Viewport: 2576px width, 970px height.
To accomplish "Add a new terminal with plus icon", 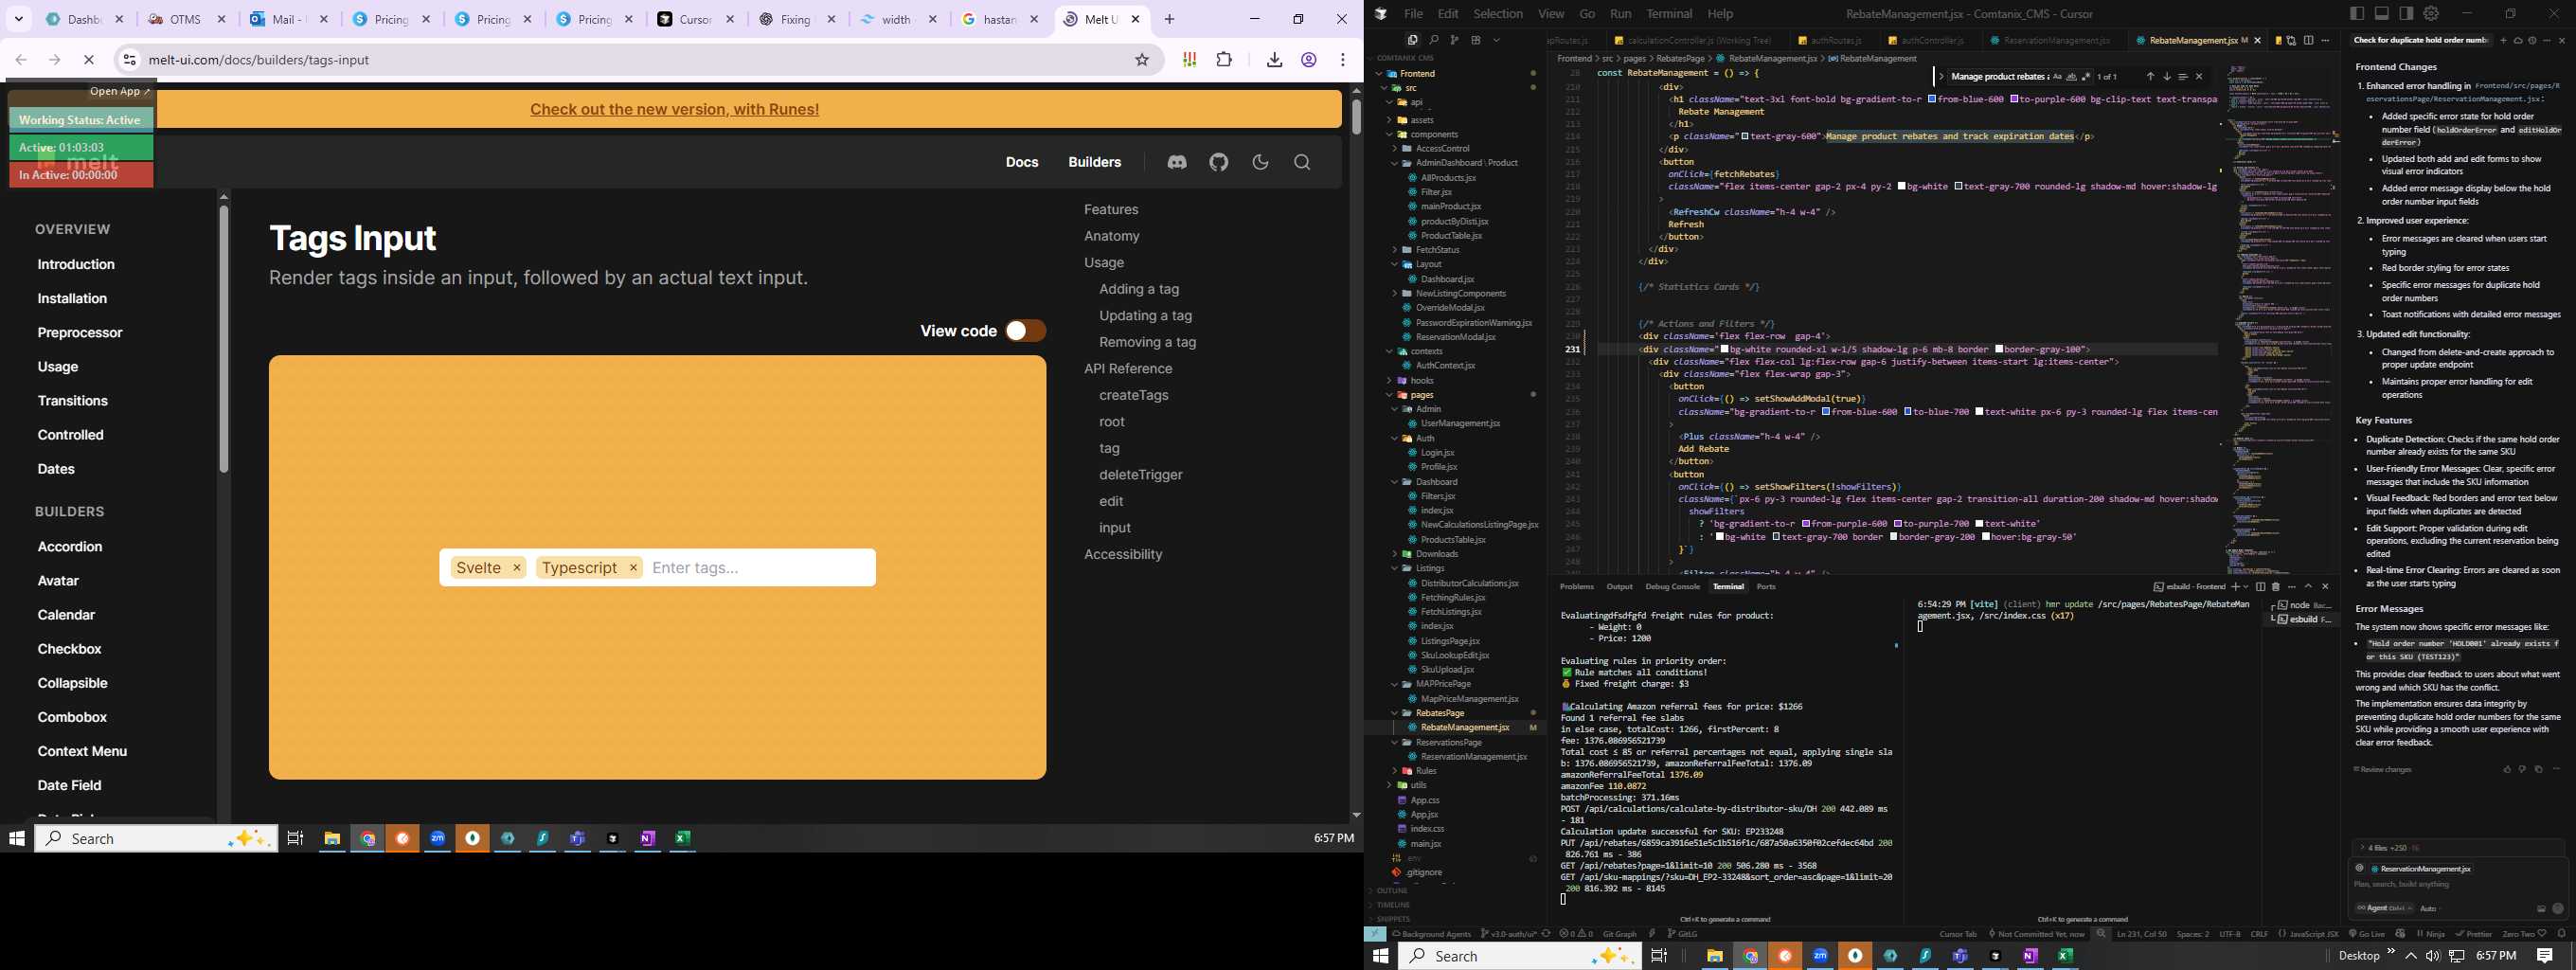I will pos(2235,587).
